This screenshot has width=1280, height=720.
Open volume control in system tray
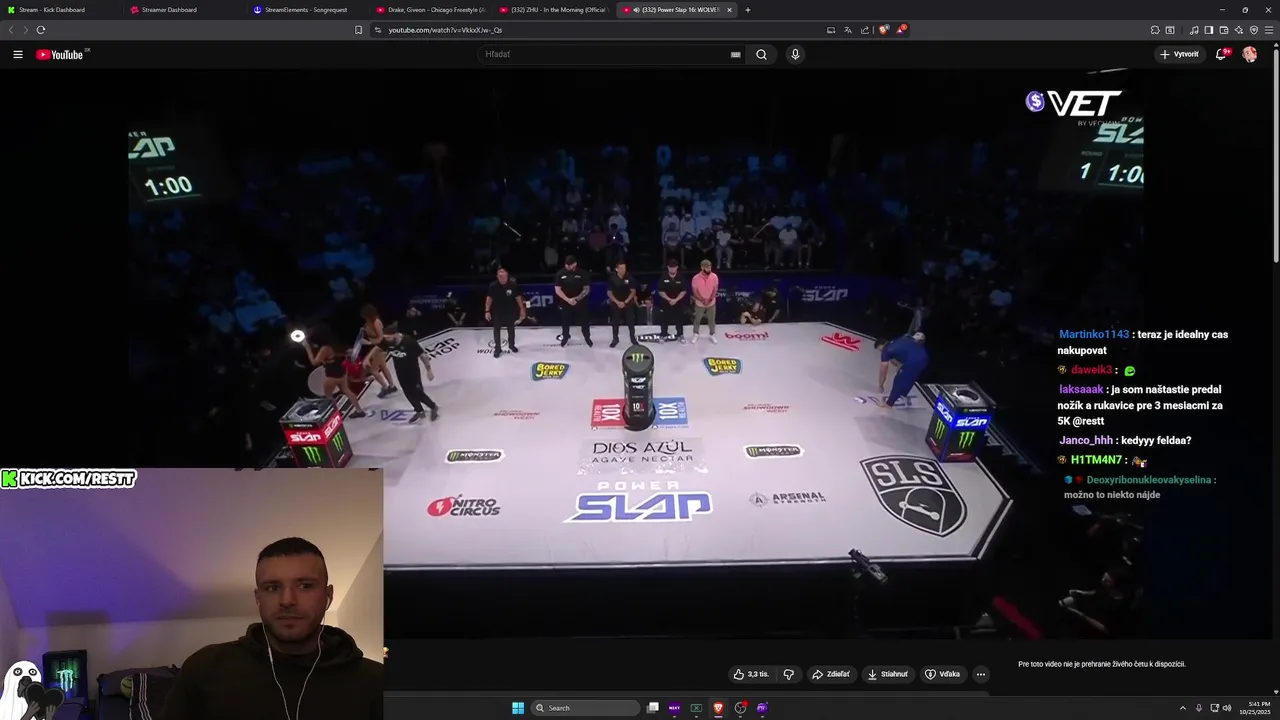pyautogui.click(x=1227, y=708)
